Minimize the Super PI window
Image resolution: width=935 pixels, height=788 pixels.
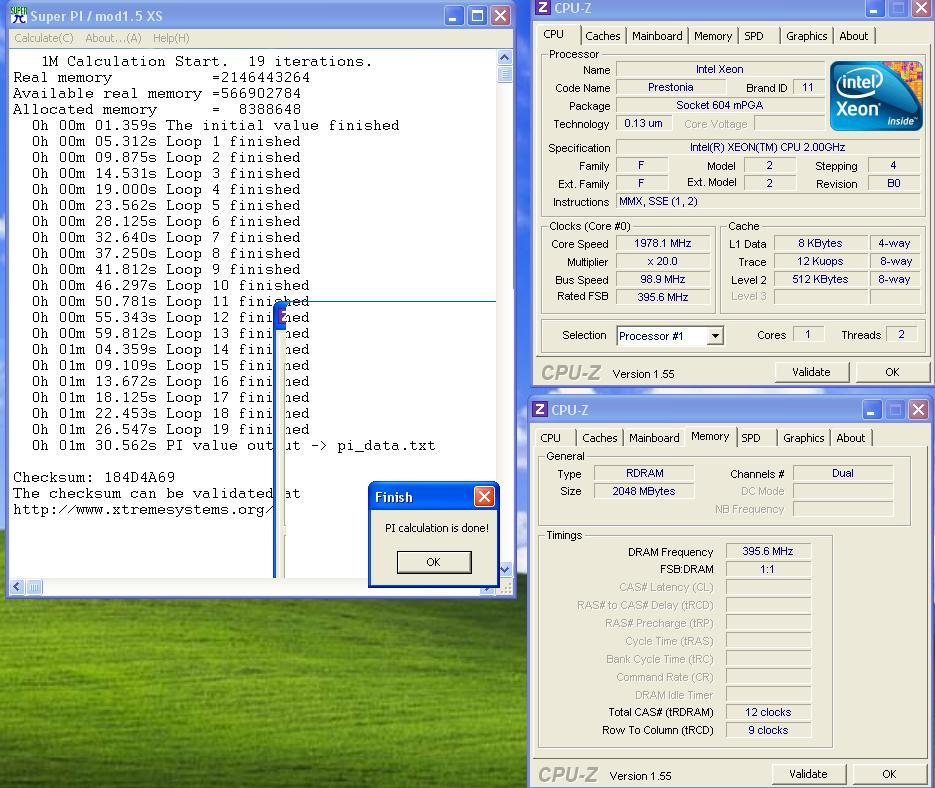coord(454,16)
